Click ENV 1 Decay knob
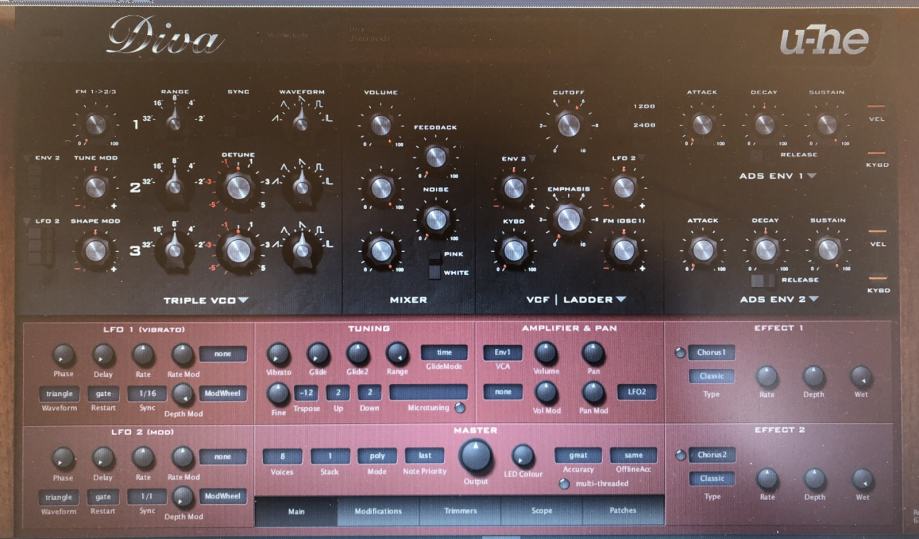This screenshot has height=539, width=919. coord(764,124)
